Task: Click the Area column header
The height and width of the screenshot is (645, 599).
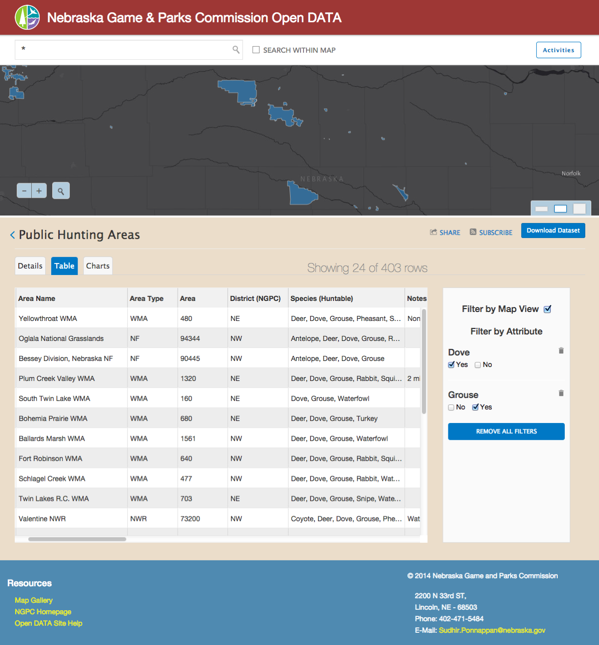Action: [202, 298]
